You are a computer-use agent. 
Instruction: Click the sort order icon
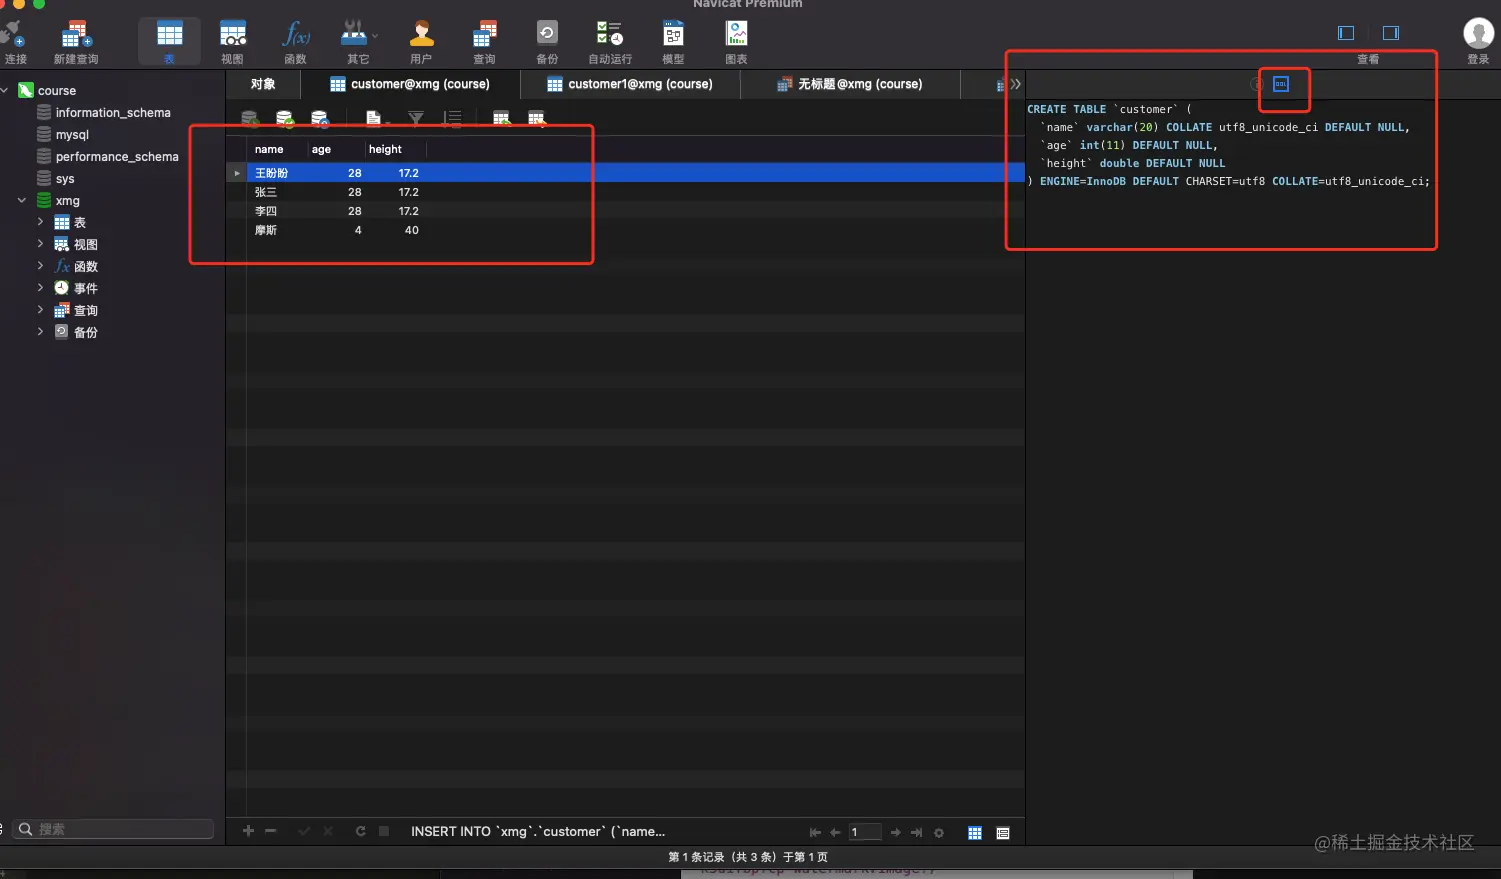pos(452,119)
